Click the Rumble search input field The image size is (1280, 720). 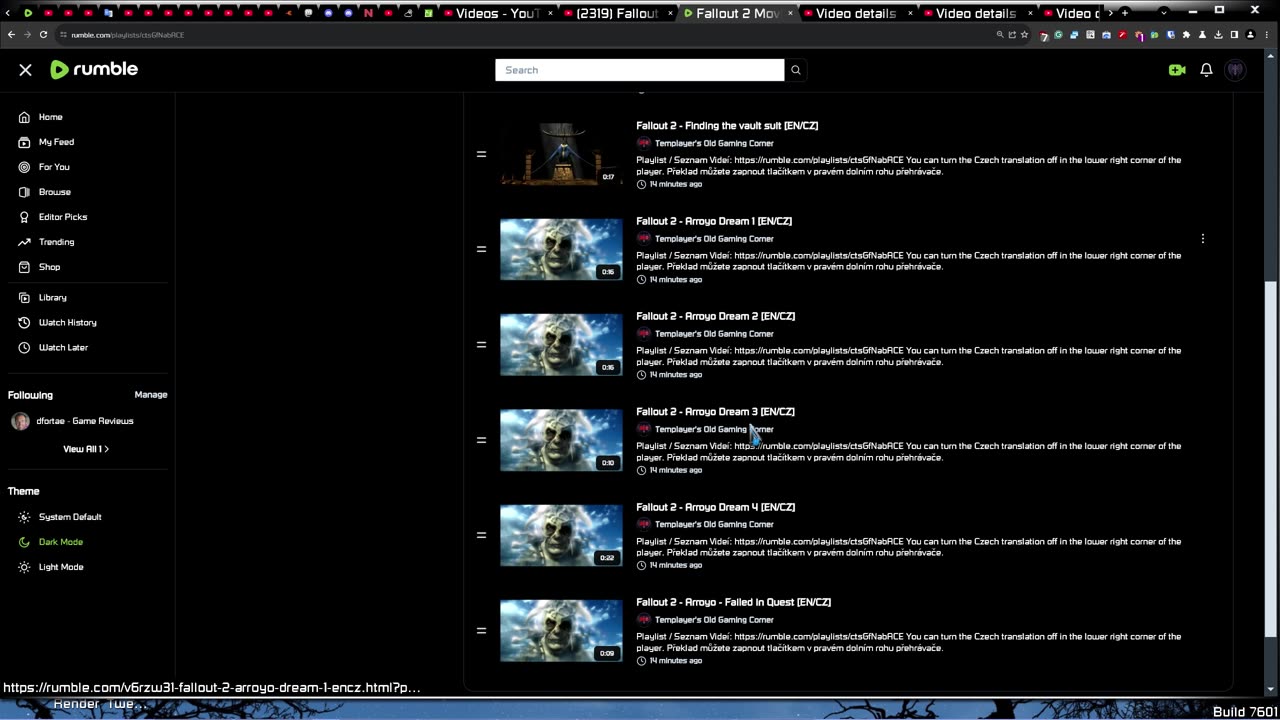tap(640, 70)
